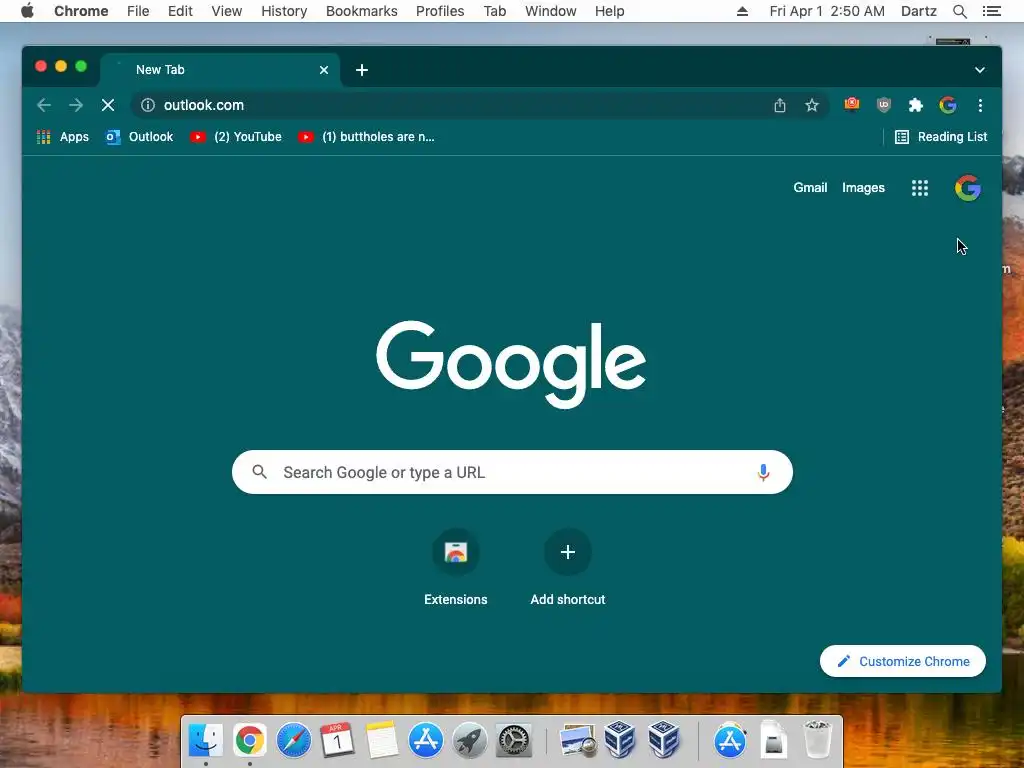This screenshot has width=1024, height=768.
Task: Click the Customize Chrome button
Action: point(903,661)
